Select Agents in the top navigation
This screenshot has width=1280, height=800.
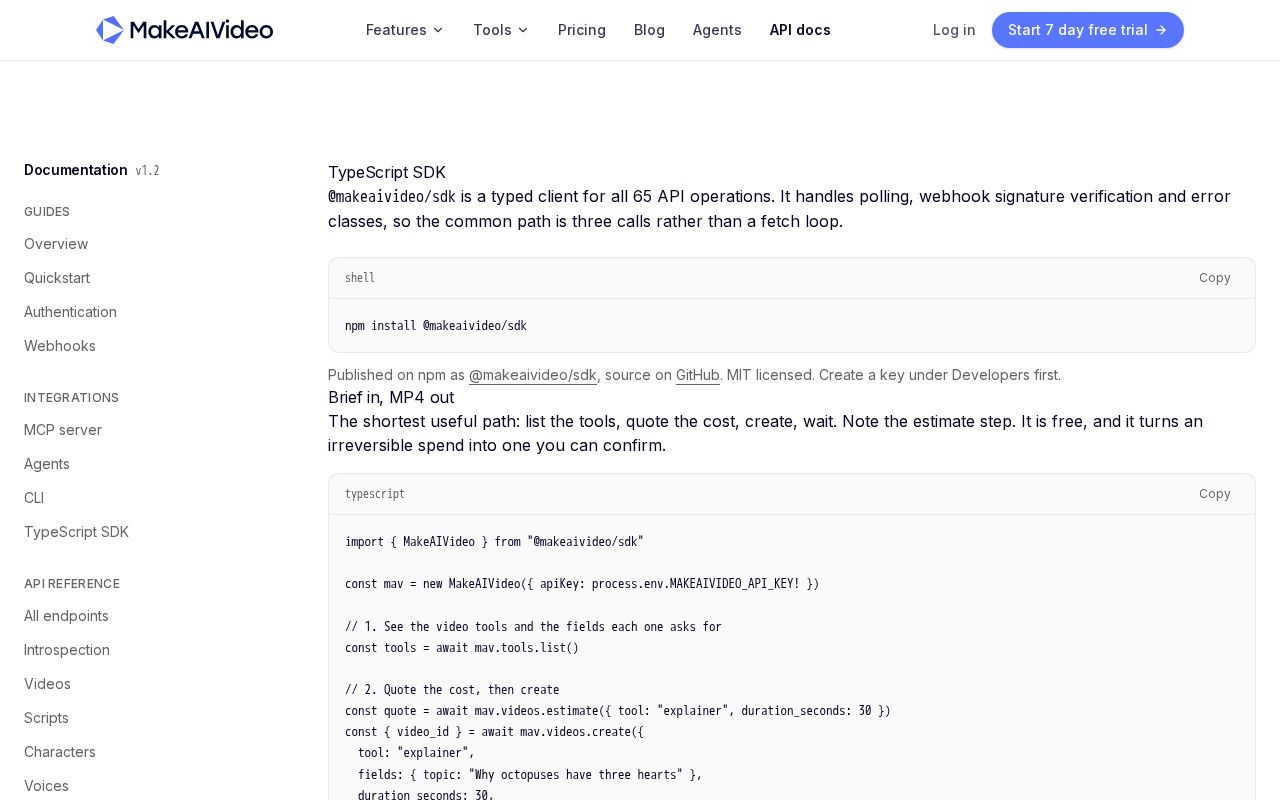point(717,30)
